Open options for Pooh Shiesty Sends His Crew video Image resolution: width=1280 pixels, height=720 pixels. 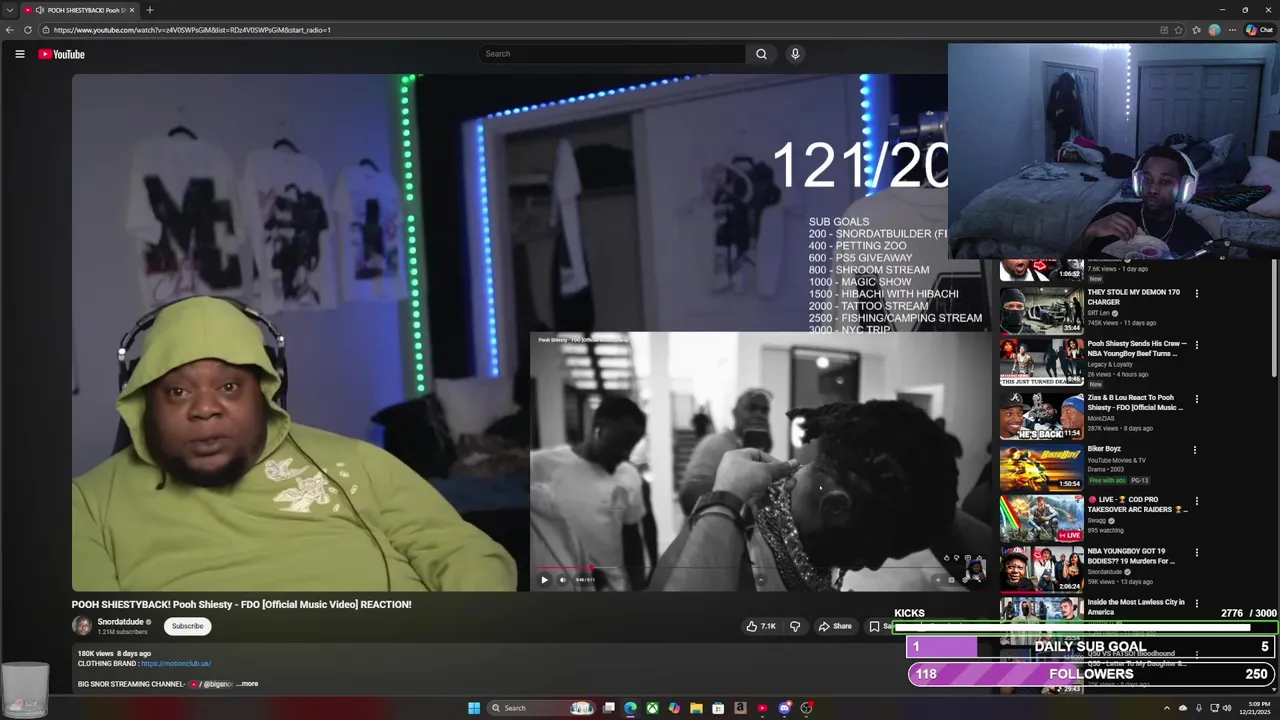click(1196, 345)
